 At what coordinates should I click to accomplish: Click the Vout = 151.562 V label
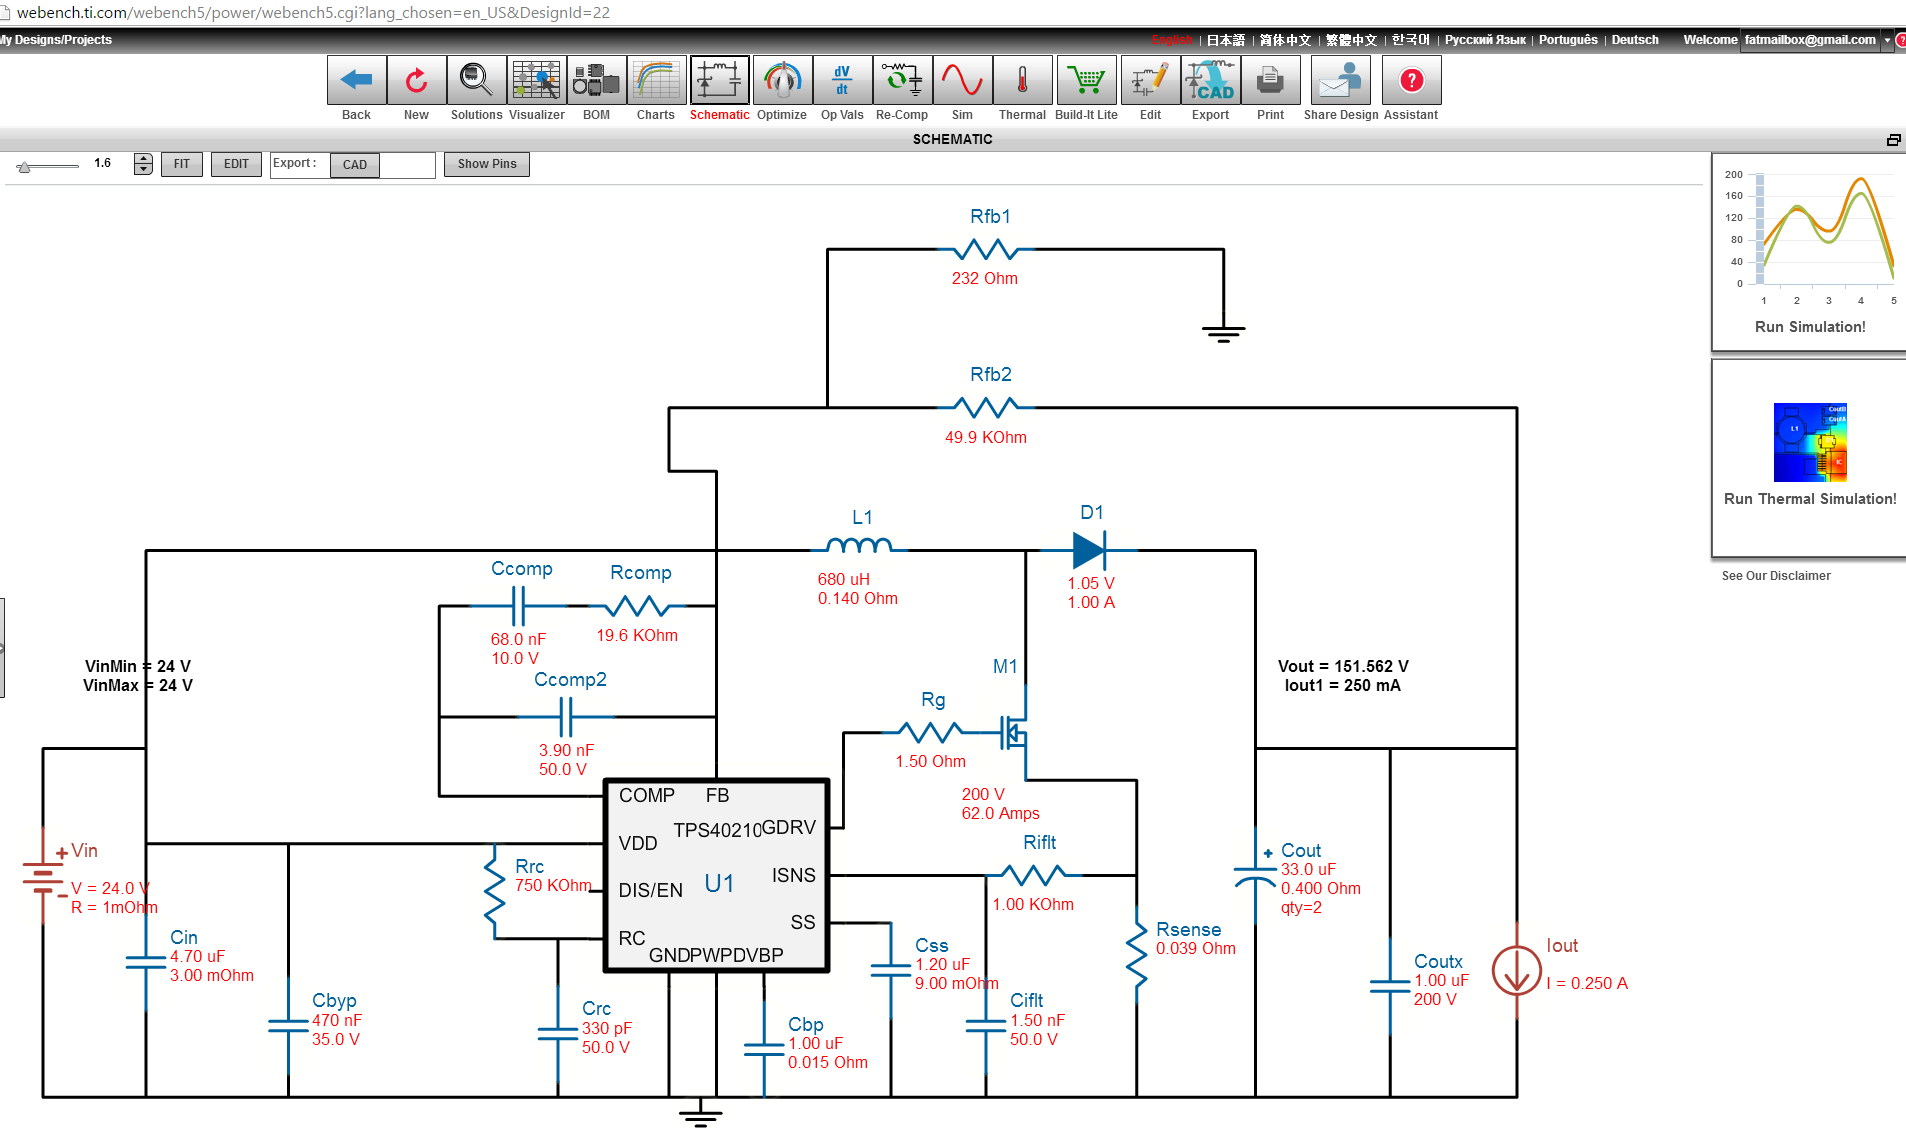(x=1343, y=667)
